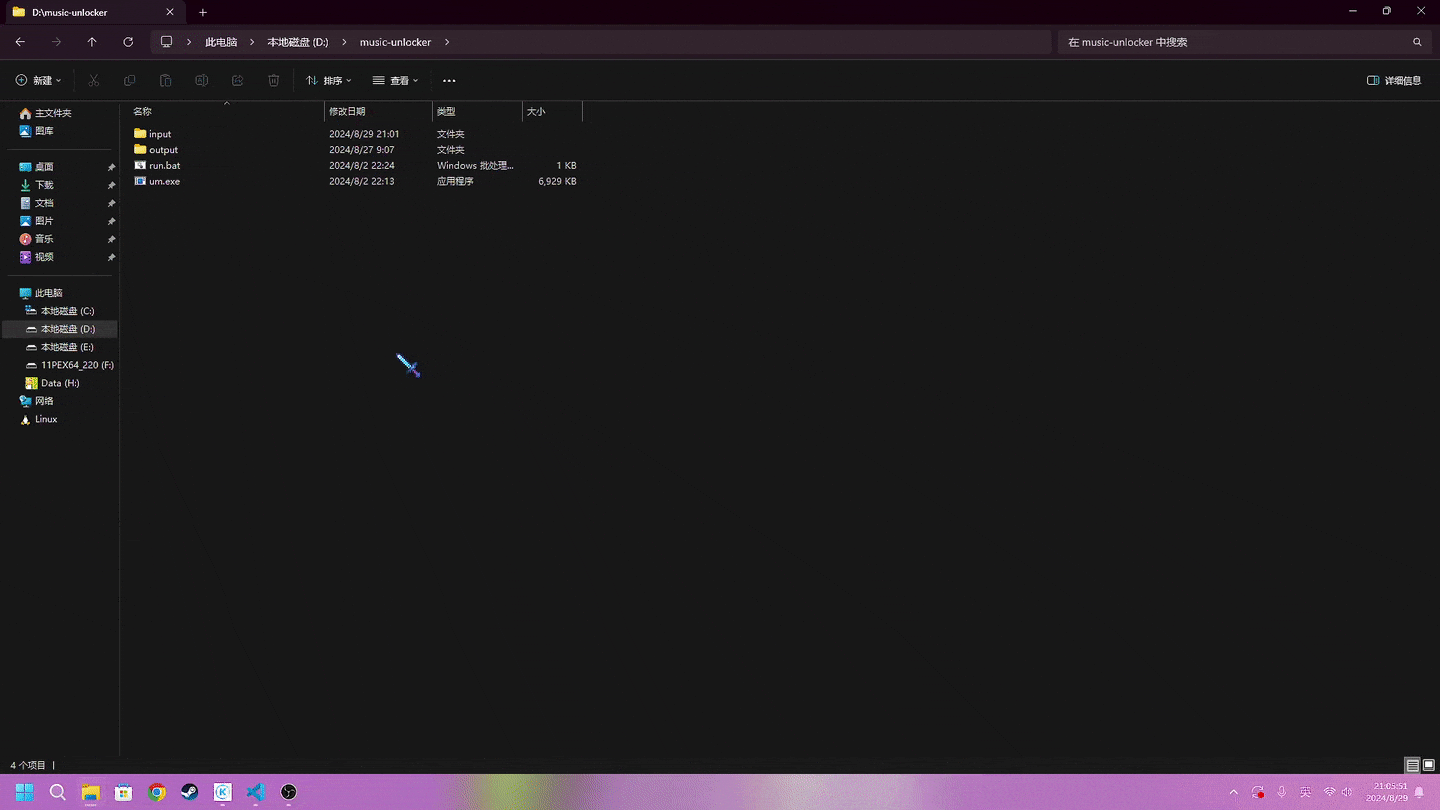The height and width of the screenshot is (810, 1440).
Task: Open Google Chrome from the taskbar
Action: click(x=156, y=792)
